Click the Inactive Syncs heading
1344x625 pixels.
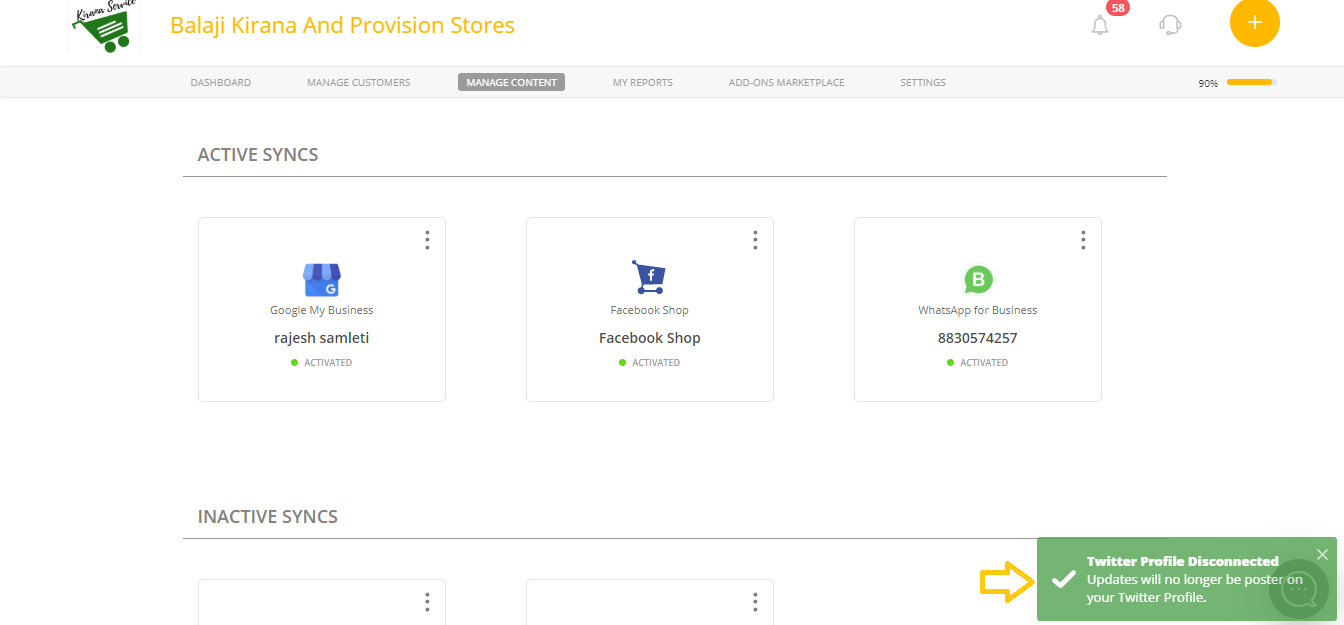click(268, 517)
